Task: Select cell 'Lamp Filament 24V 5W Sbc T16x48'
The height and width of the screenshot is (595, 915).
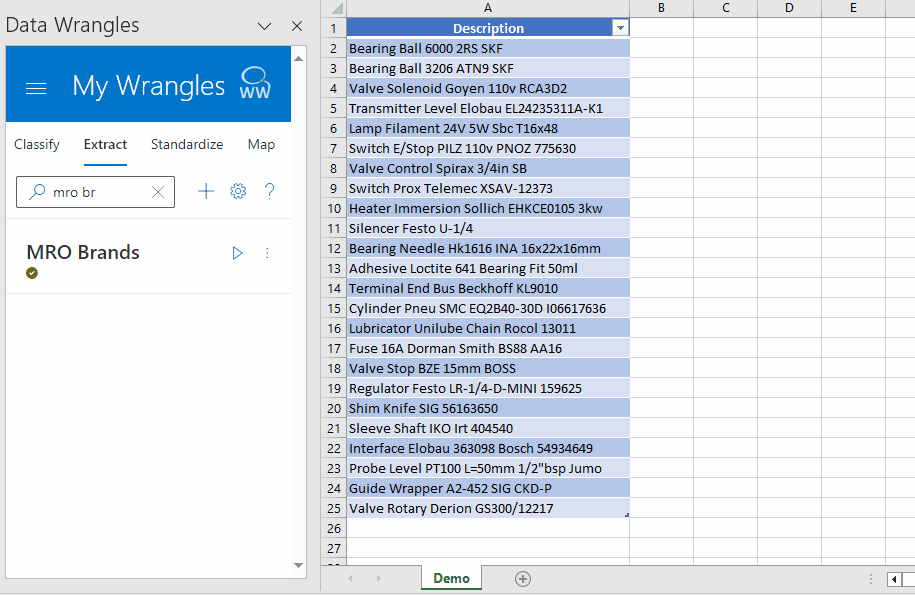Action: pos(488,128)
